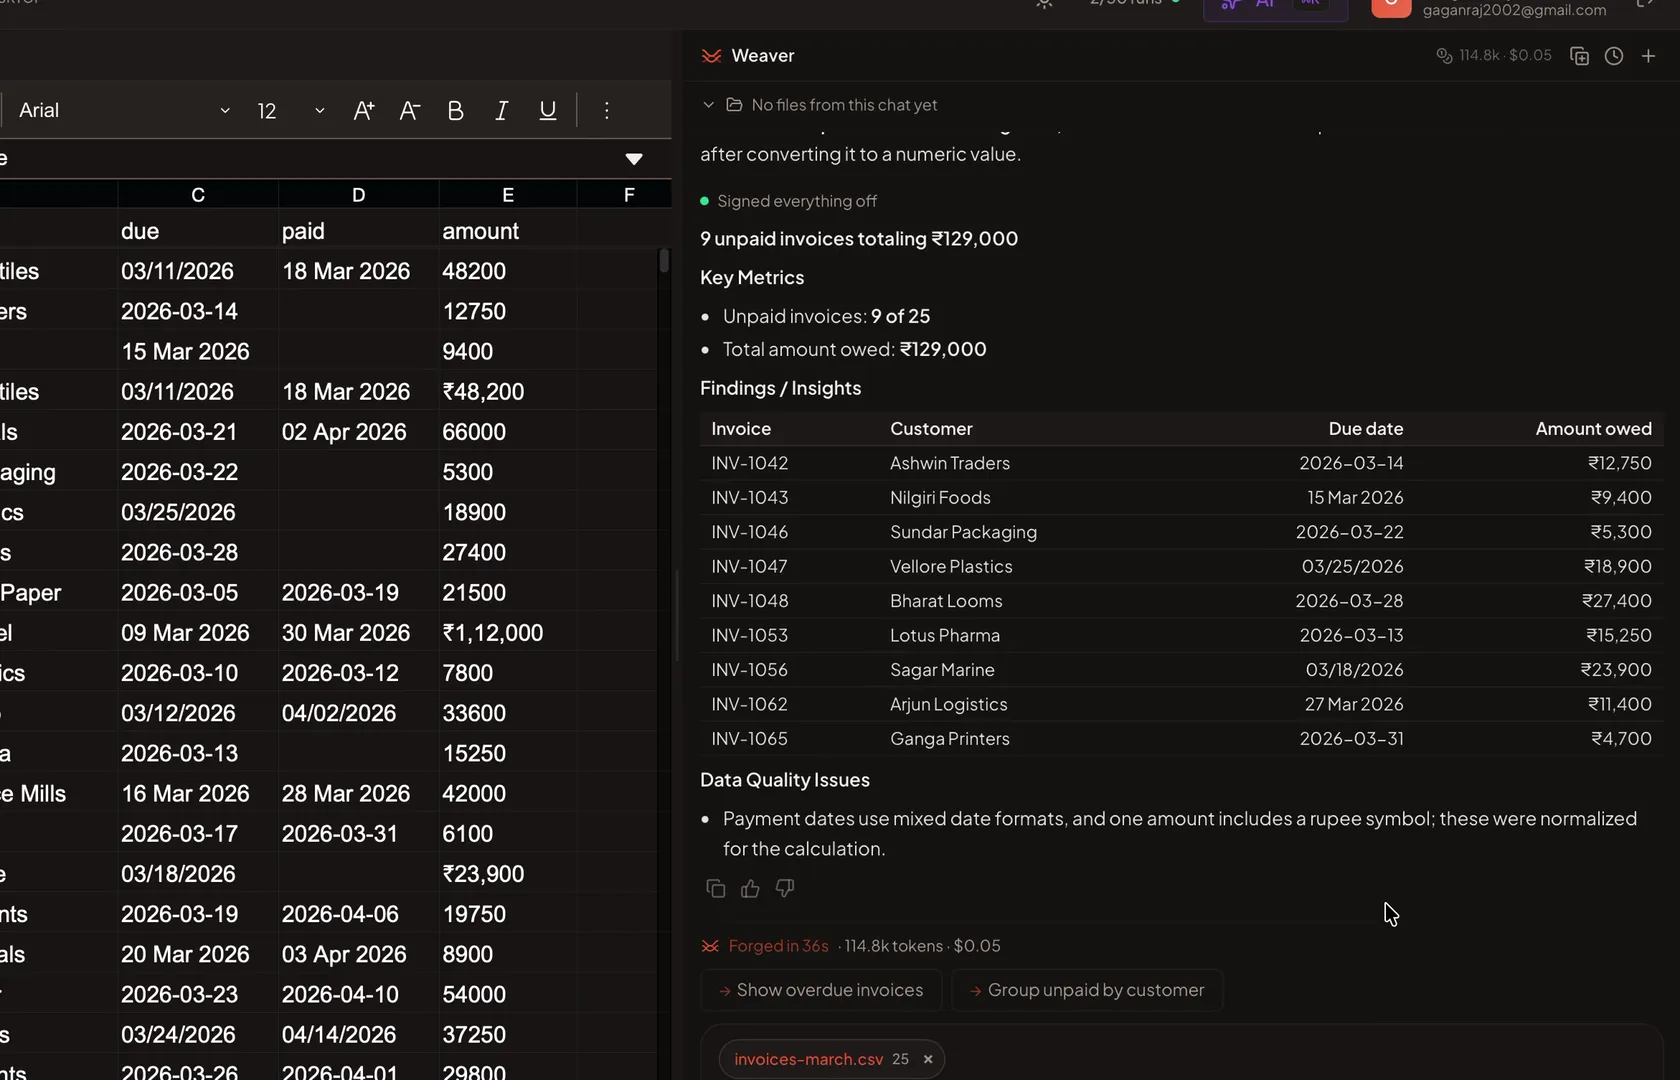Image resolution: width=1680 pixels, height=1080 pixels.
Task: Click INV-1042 in findings table
Action: click(750, 463)
